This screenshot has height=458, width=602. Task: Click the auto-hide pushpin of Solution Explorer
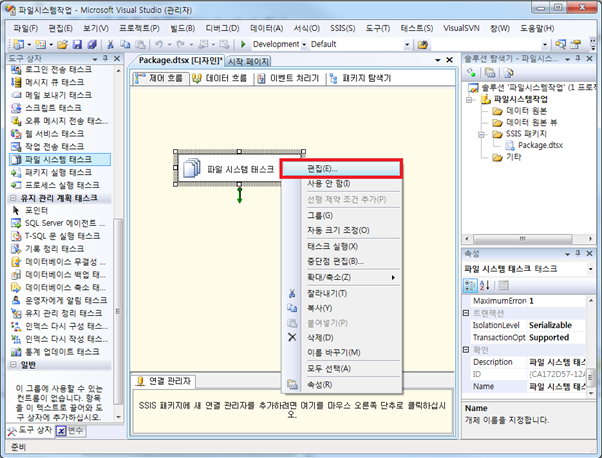(578, 59)
